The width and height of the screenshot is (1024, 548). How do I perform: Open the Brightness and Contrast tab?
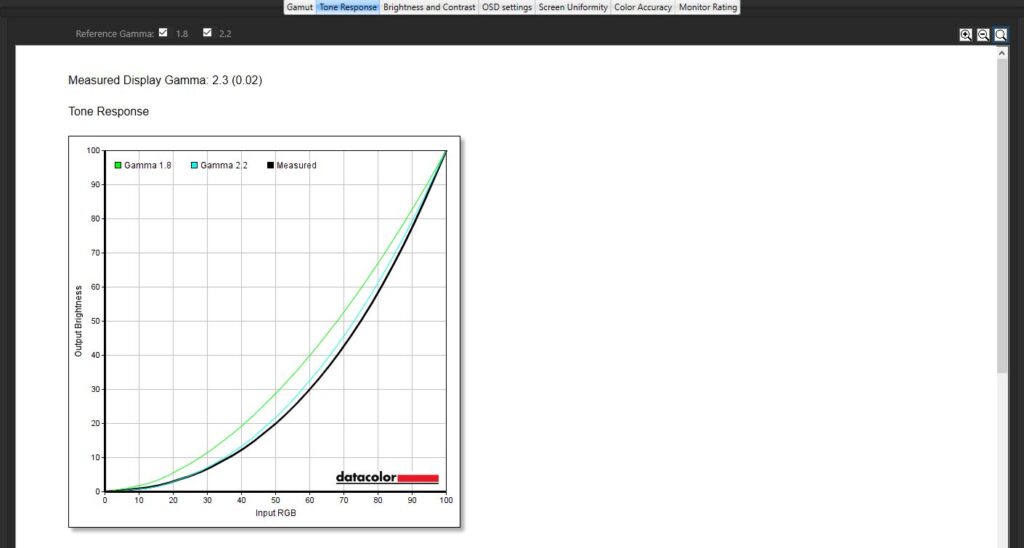tap(429, 7)
